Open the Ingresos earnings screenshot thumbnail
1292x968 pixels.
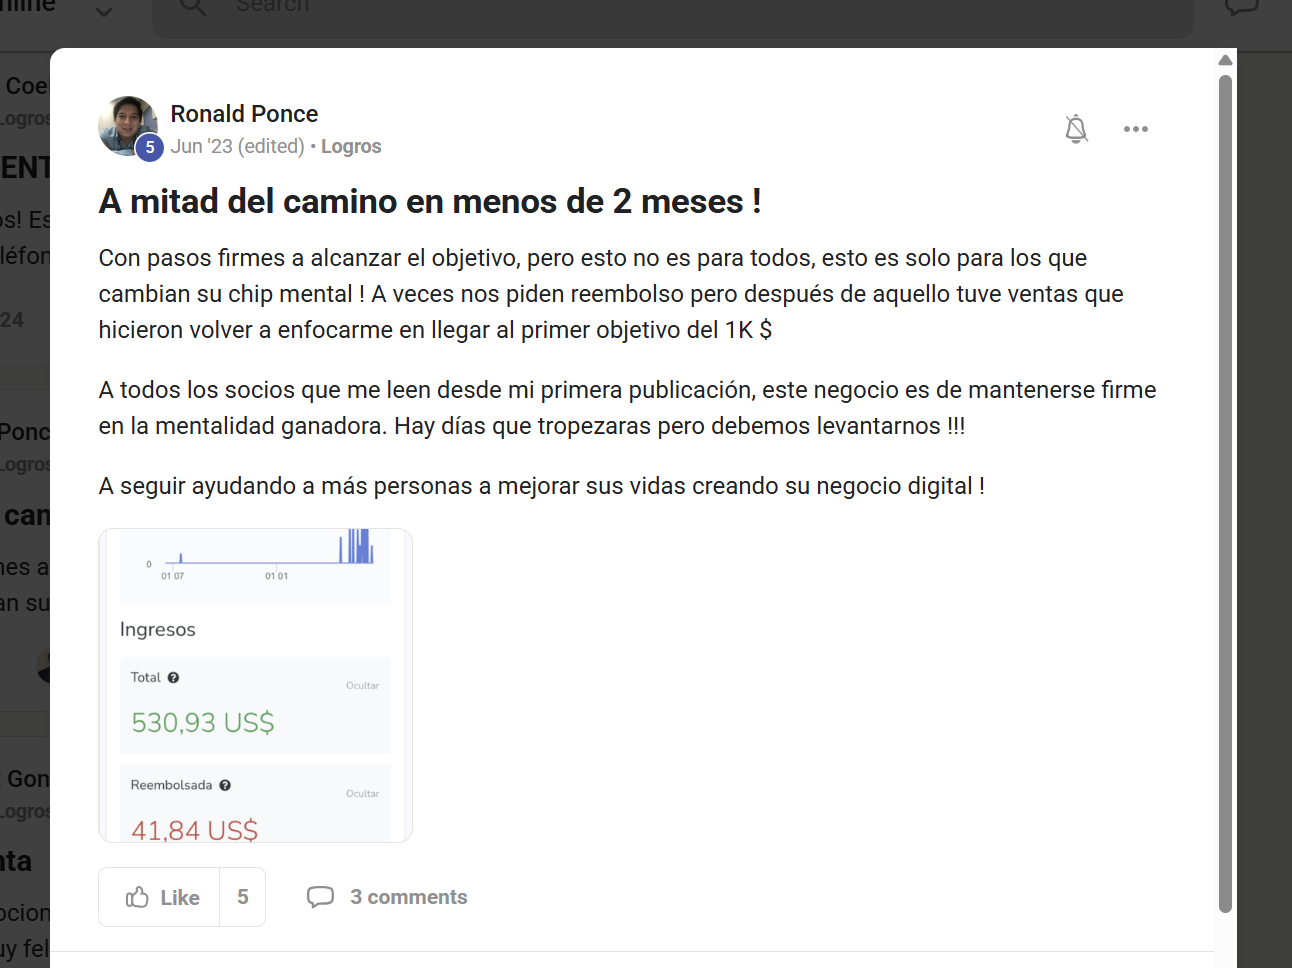coord(254,684)
